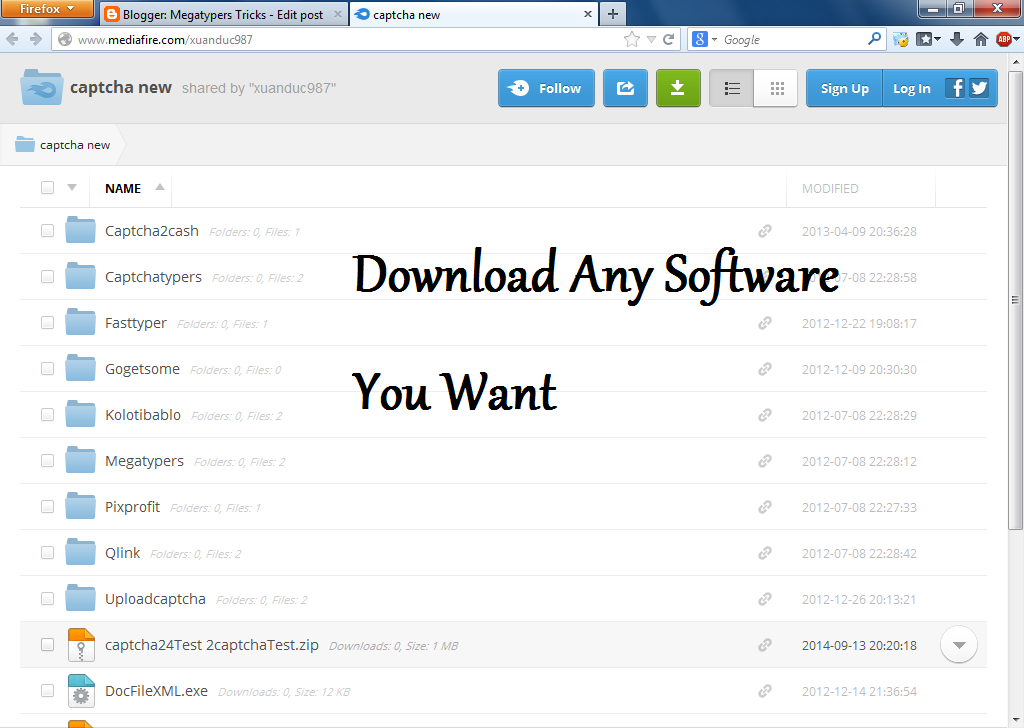The width and height of the screenshot is (1024, 728).
Task: Open the share options icon
Action: tap(625, 88)
